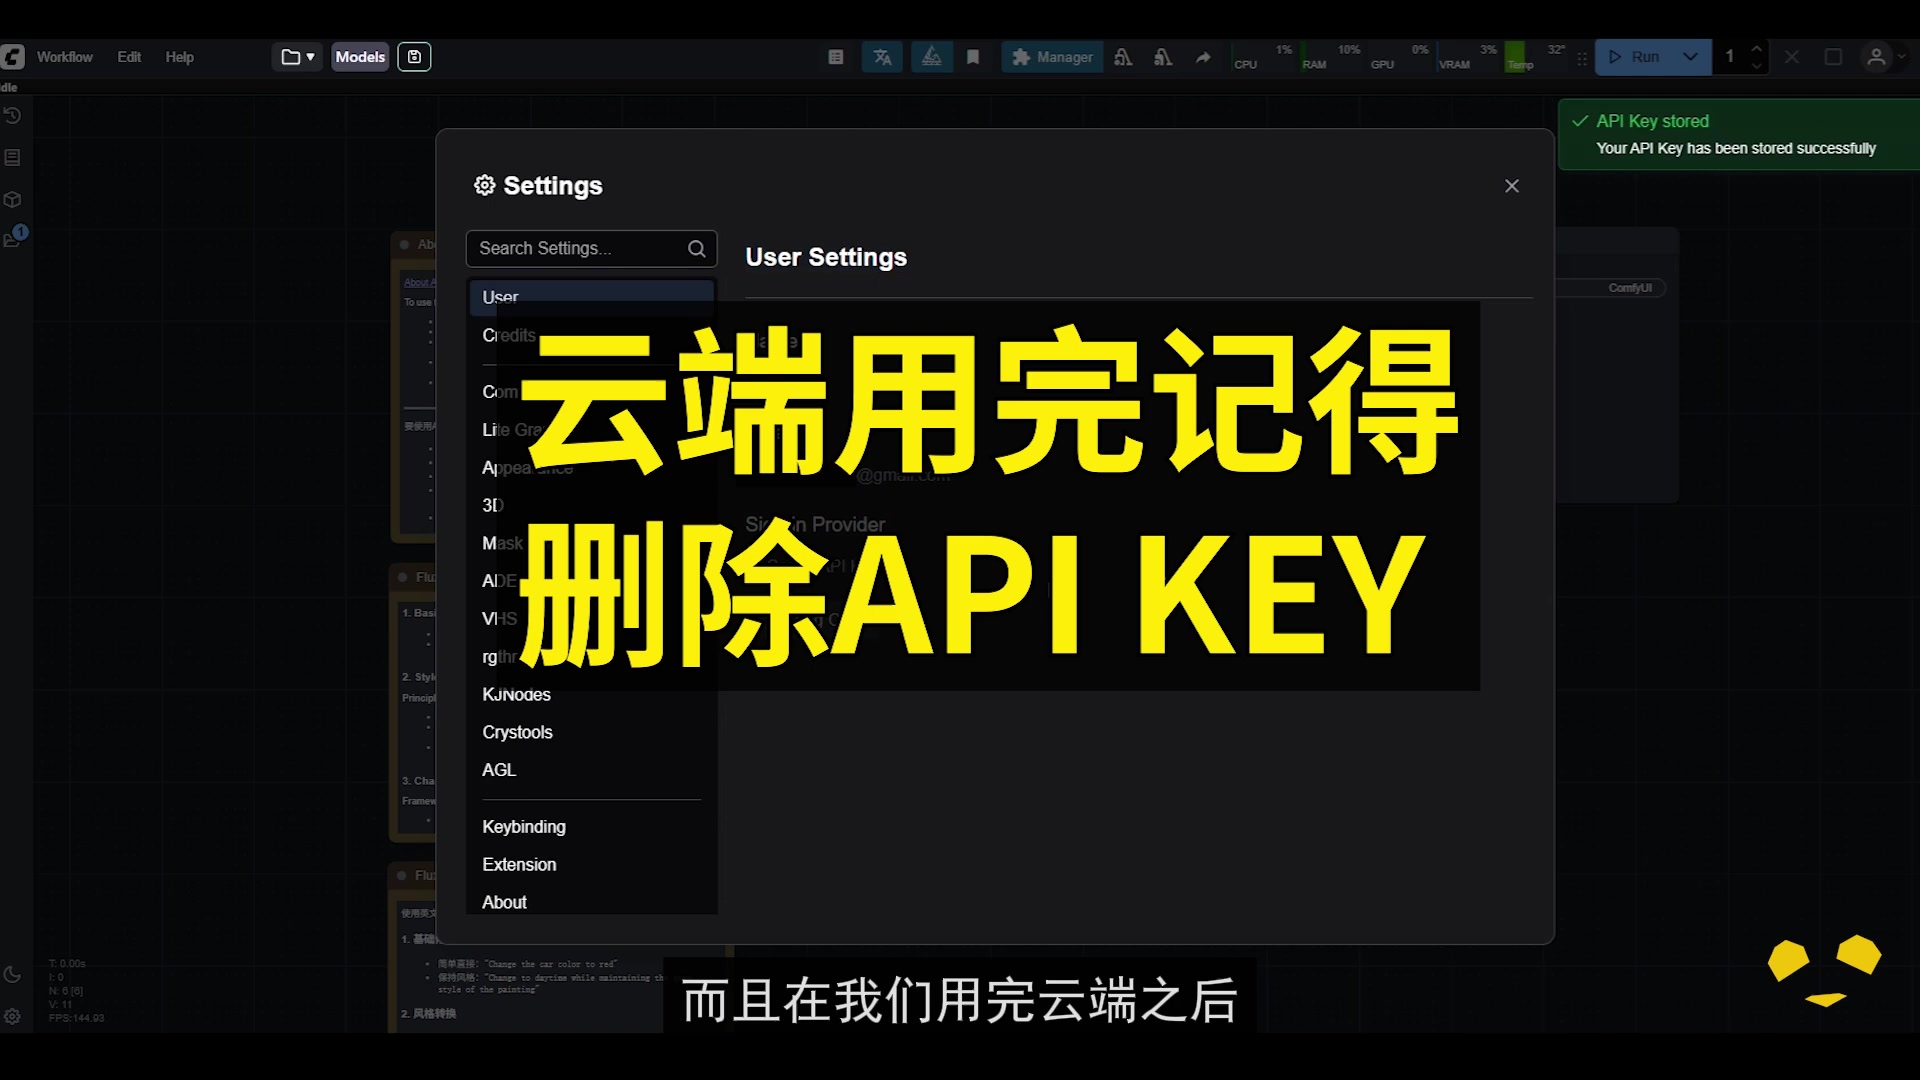Click the translate language icon
Viewport: 1920px width, 1080px height.
tap(882, 57)
